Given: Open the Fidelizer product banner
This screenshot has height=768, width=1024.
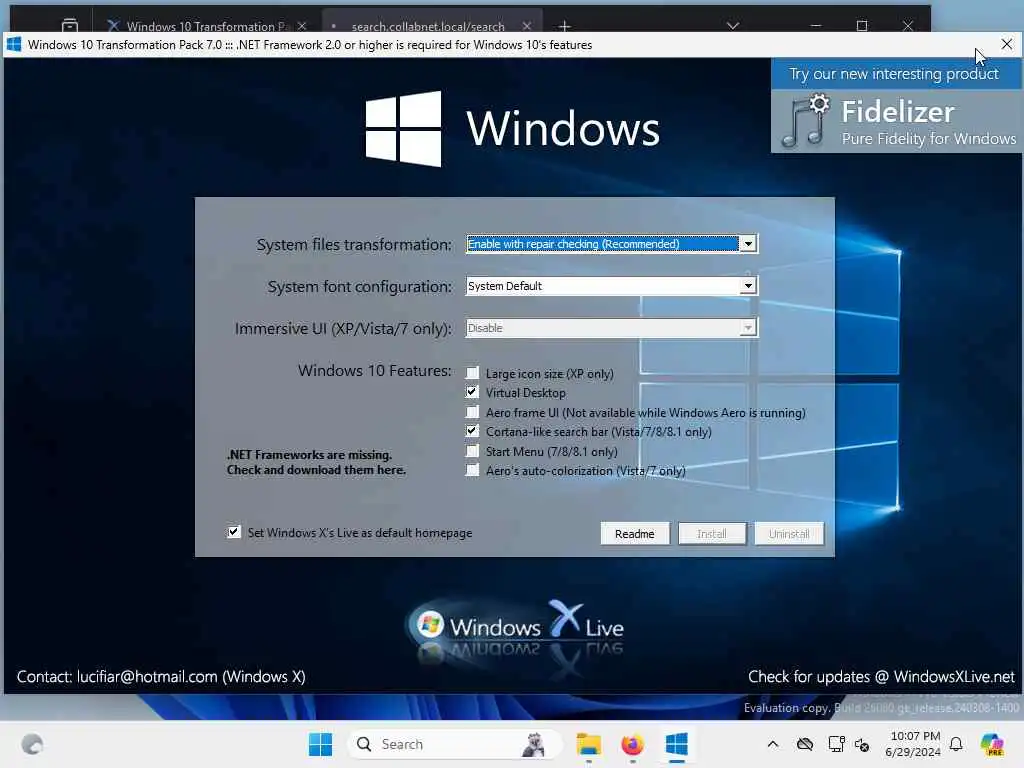Looking at the screenshot, I should [896, 121].
